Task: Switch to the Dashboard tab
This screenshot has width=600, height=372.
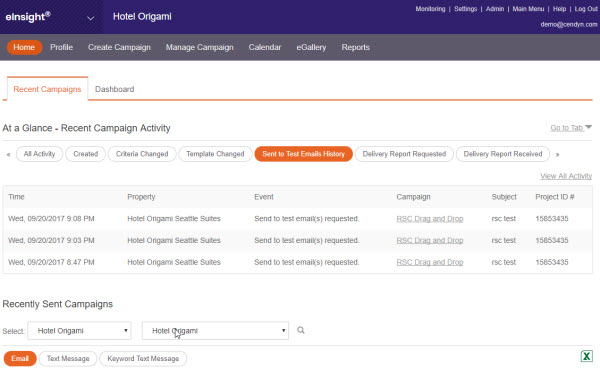Action: (114, 89)
